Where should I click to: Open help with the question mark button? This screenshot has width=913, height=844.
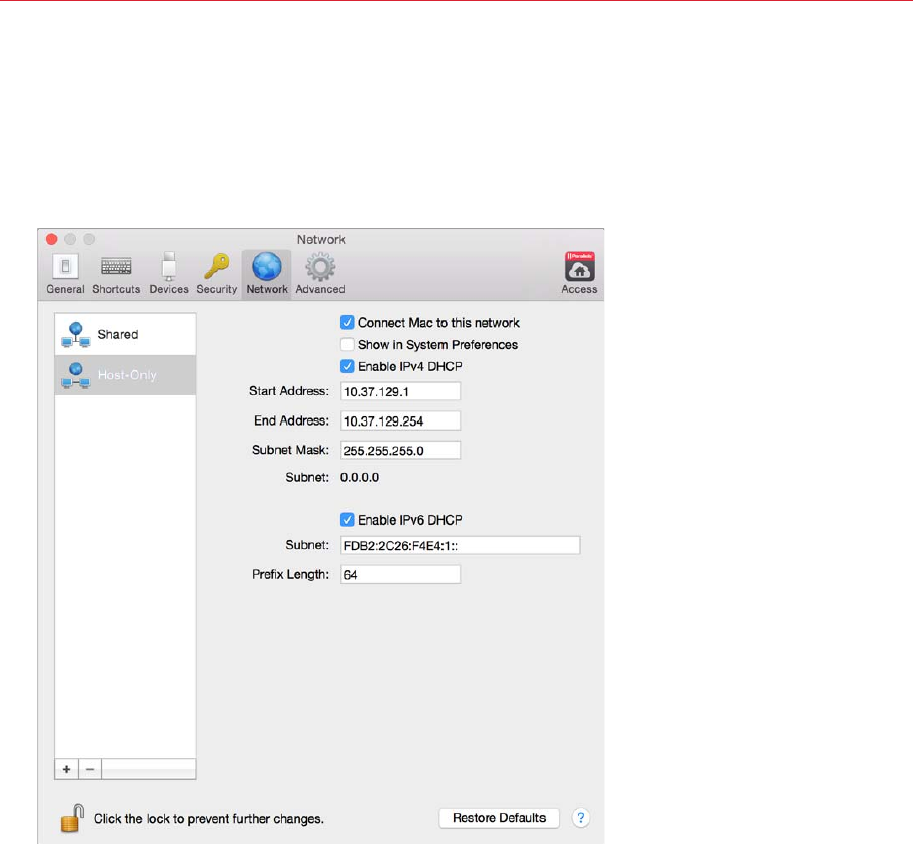coord(581,818)
